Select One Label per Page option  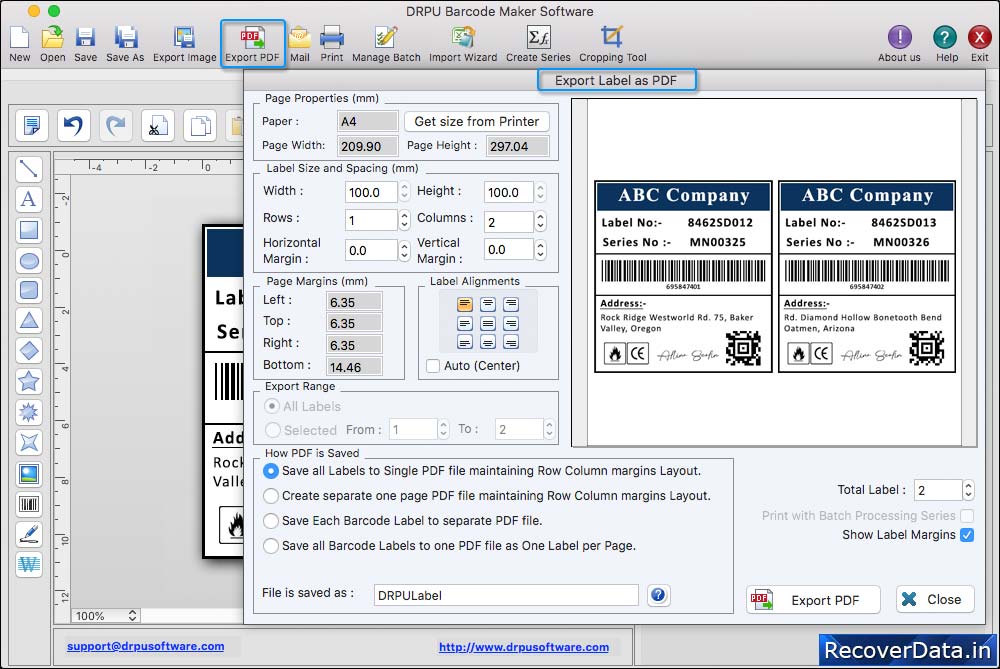tap(271, 545)
